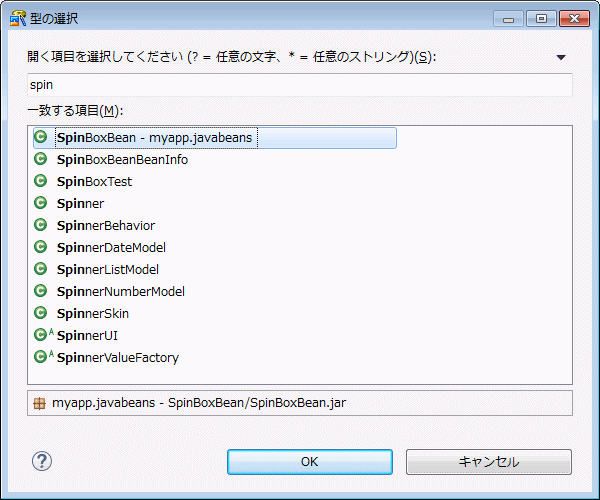The width and height of the screenshot is (600, 500).
Task: Click the class icon beside SpinBoxBean
Action: [41, 137]
